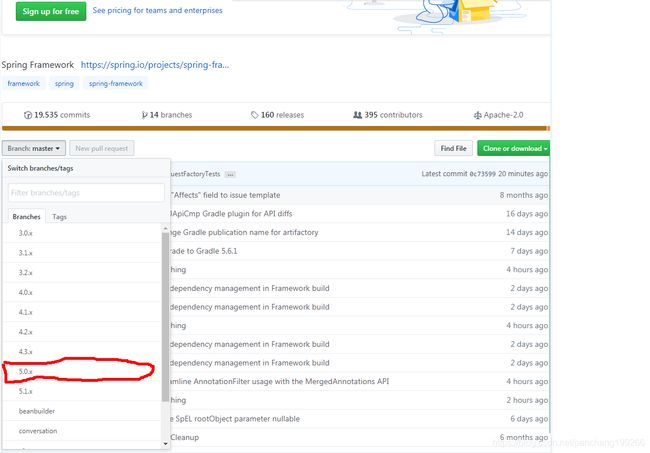Screen dimensions: 650x453
Task: Click the contributors people icon
Action: (x=357, y=115)
